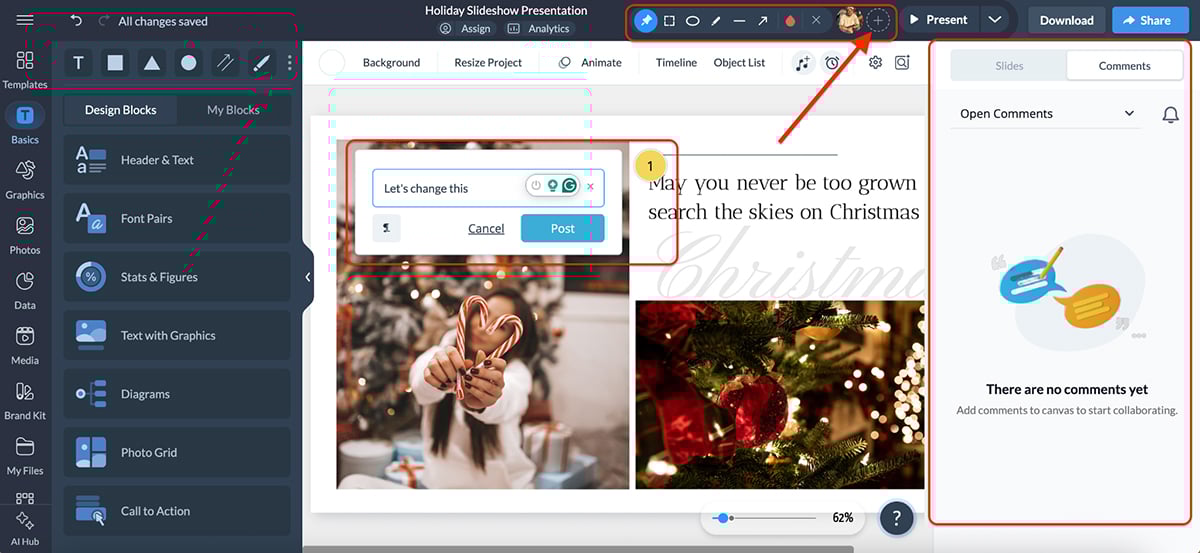Click the comment text input field
The image size is (1200, 553).
coord(450,188)
